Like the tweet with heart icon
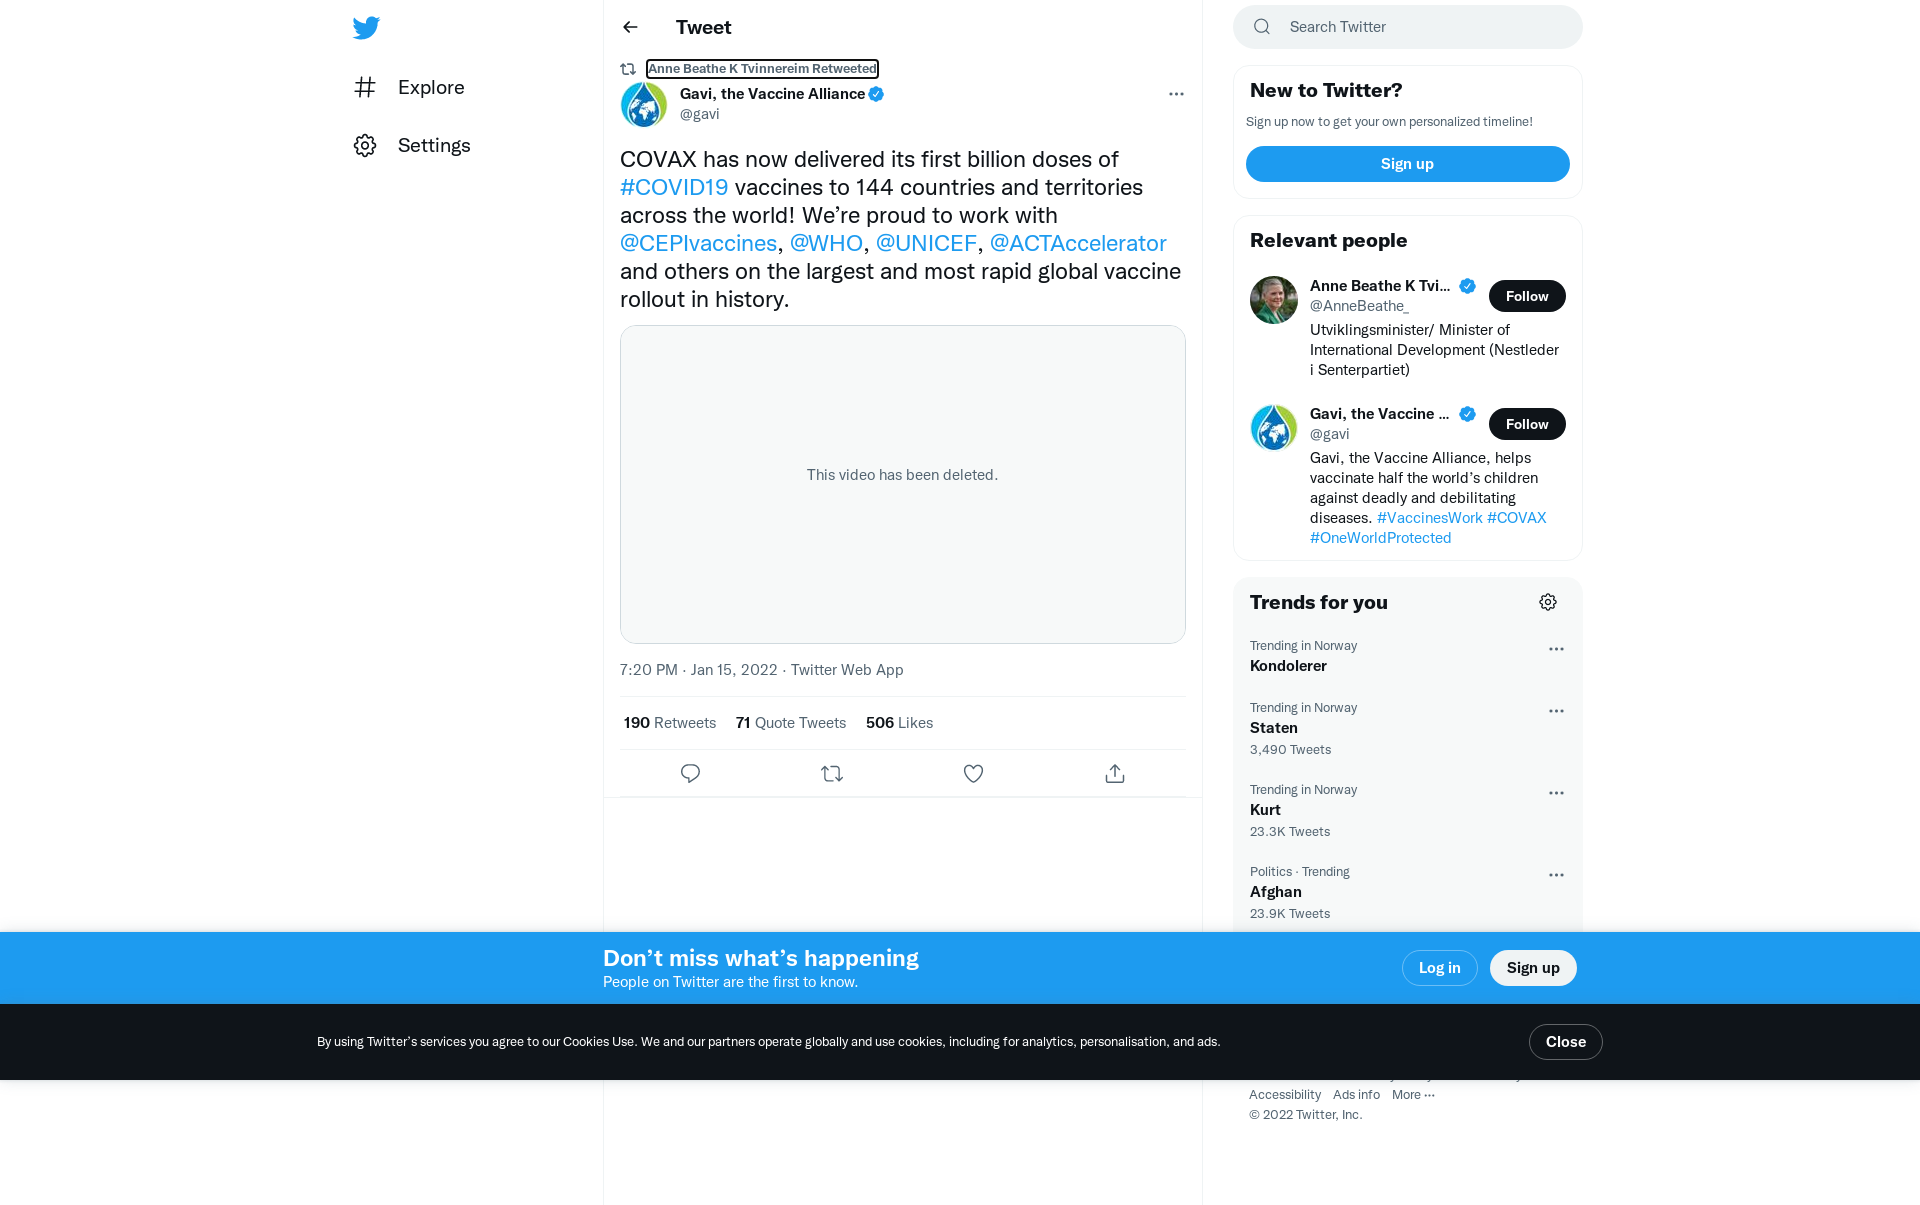Image resolution: width=1920 pixels, height=1205 pixels. (x=973, y=773)
